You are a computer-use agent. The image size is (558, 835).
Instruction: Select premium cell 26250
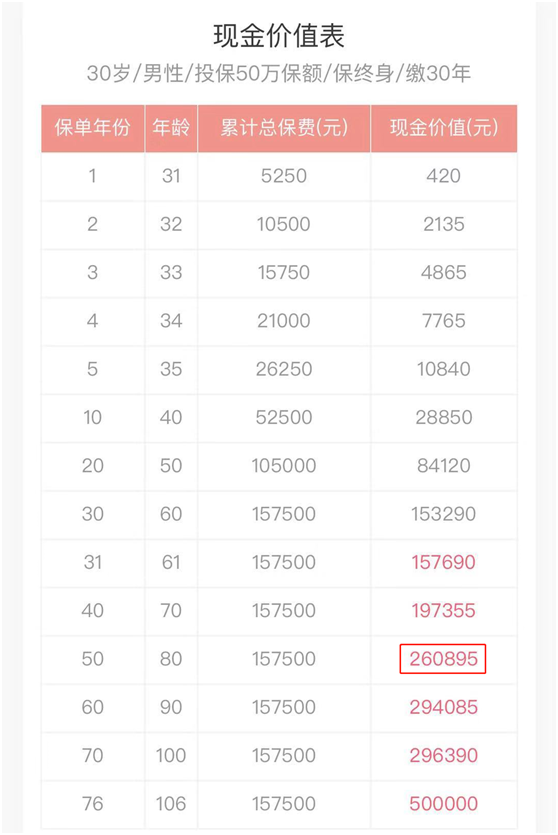pyautogui.click(x=284, y=369)
